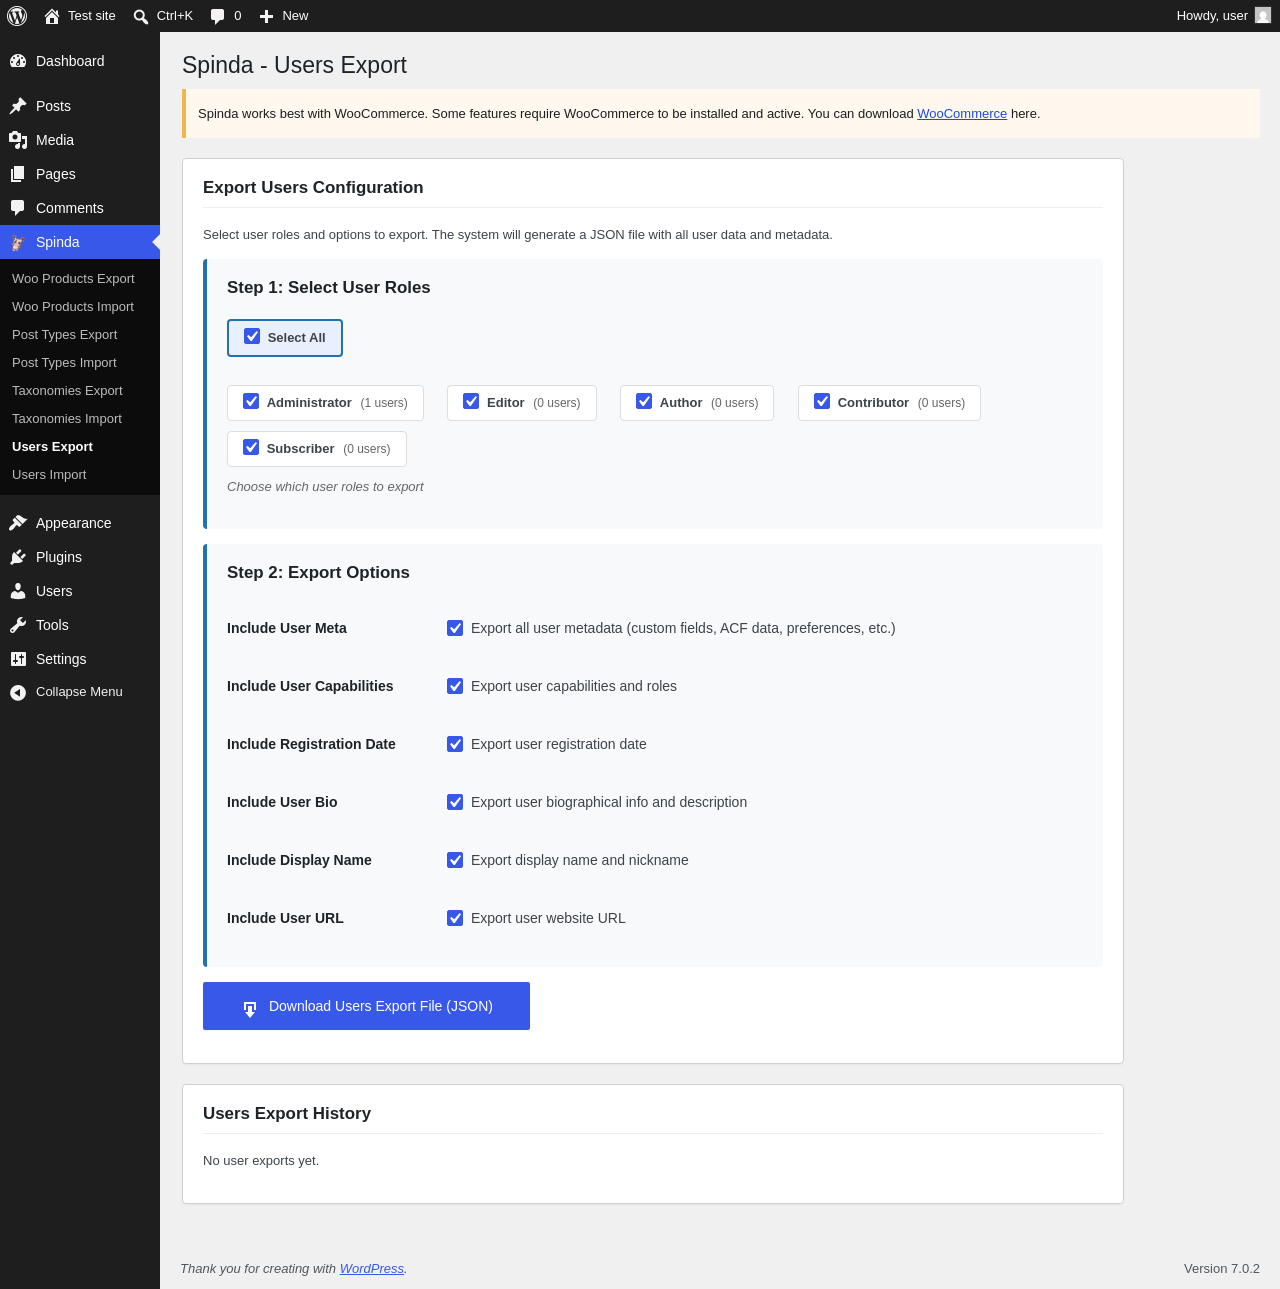Click the Settings menu label
This screenshot has width=1280, height=1289.
pos(61,659)
